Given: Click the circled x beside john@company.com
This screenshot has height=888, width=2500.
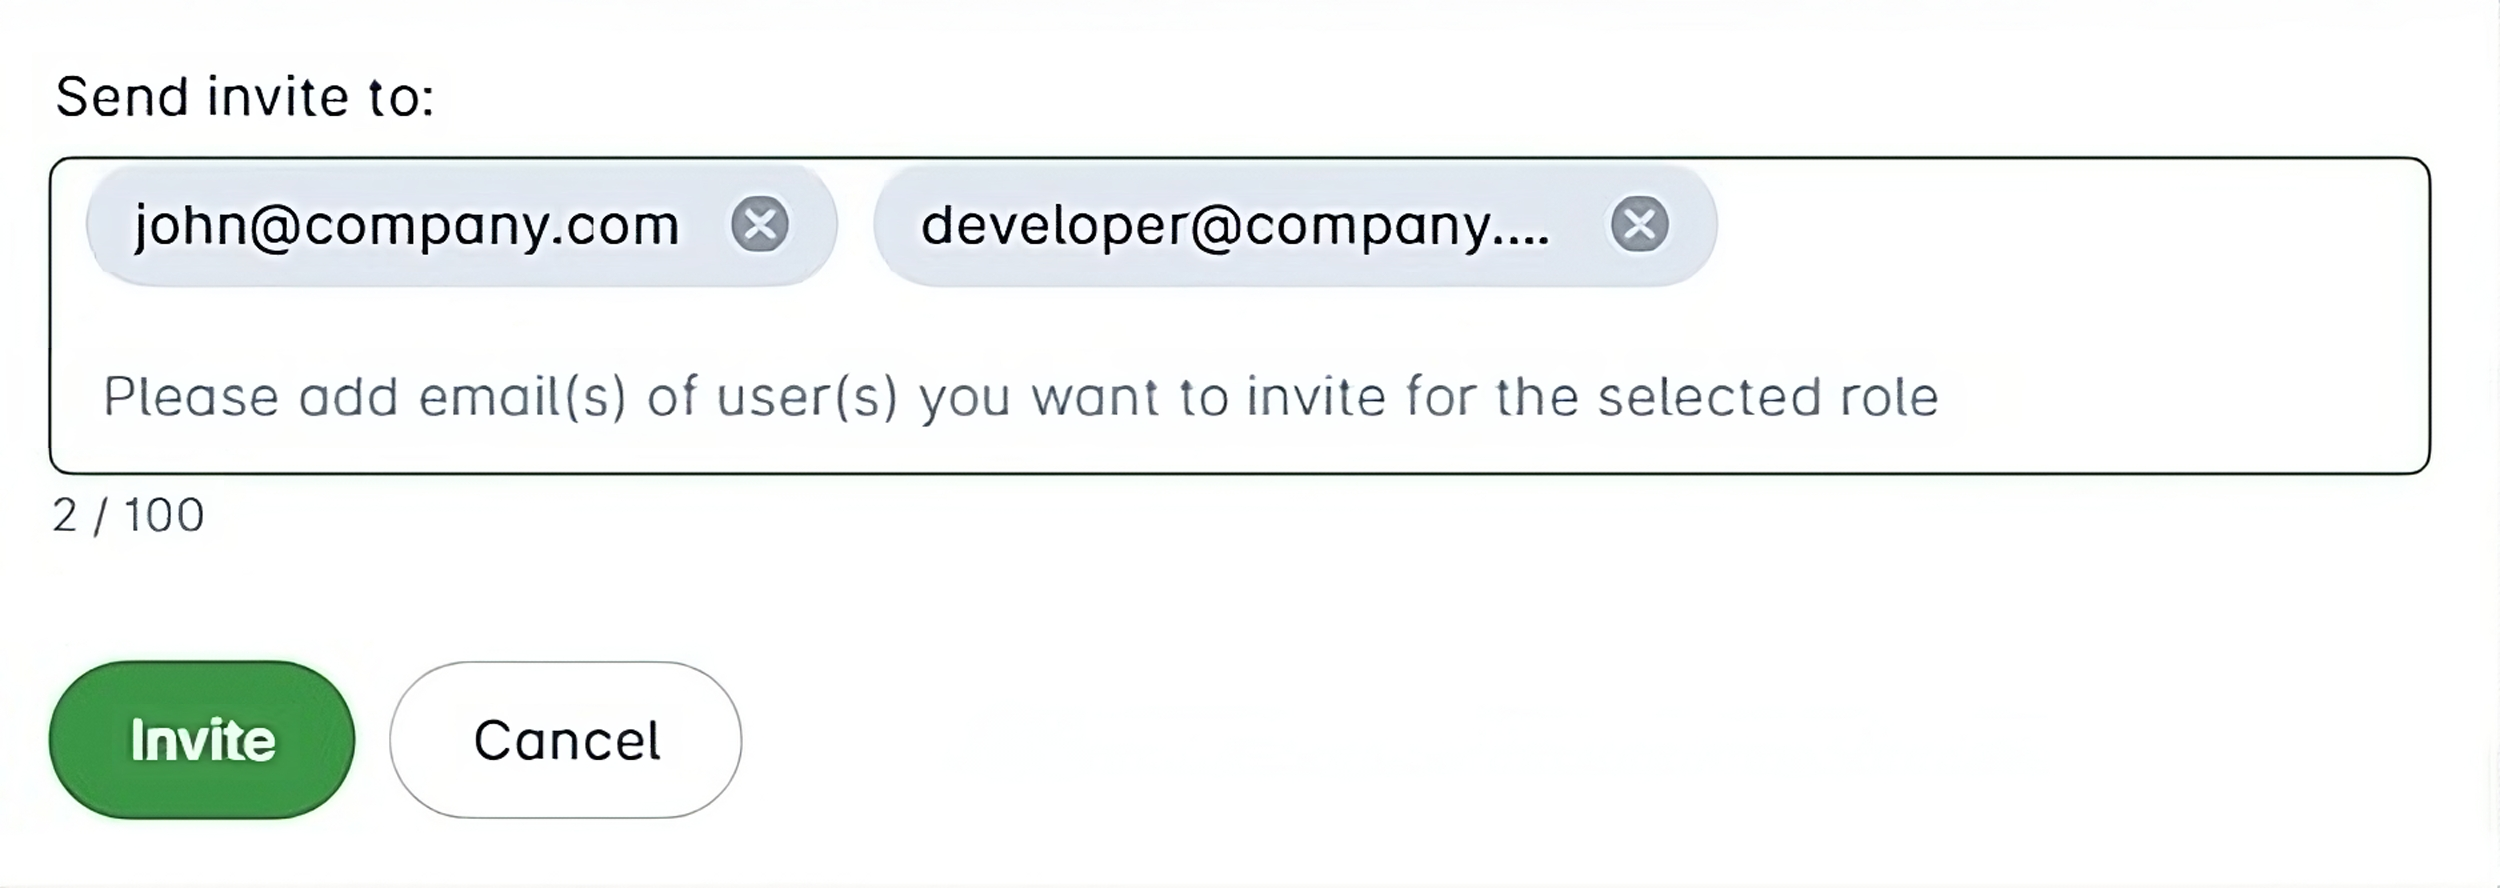Looking at the screenshot, I should pyautogui.click(x=760, y=224).
